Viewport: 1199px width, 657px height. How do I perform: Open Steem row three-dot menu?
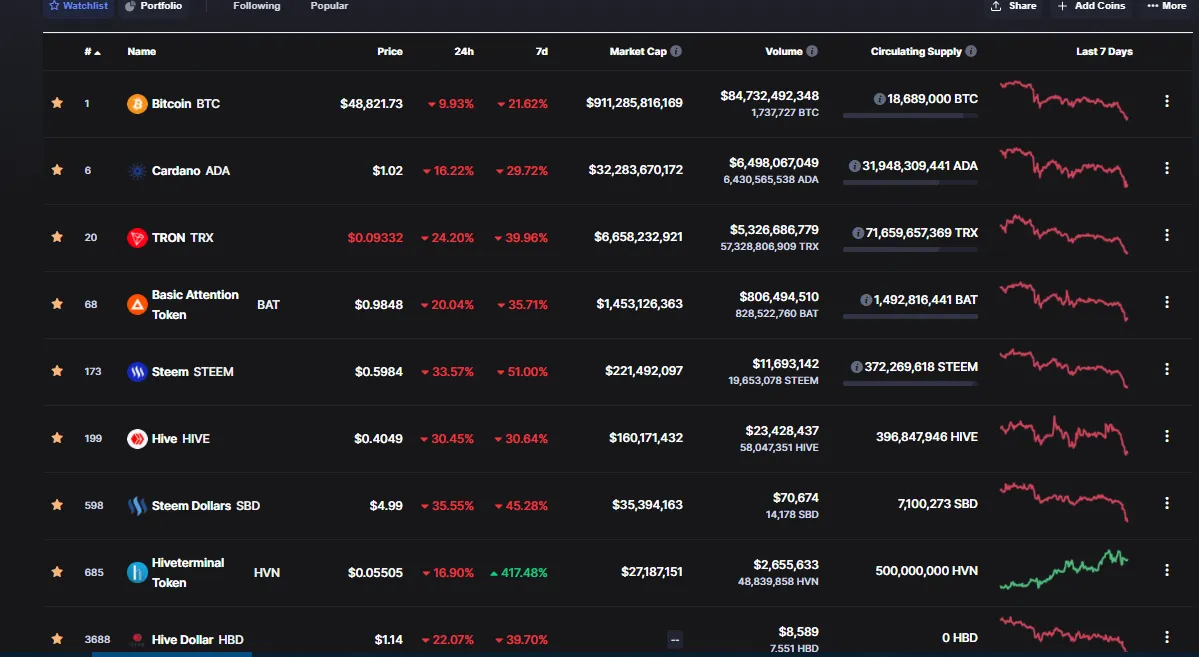click(1167, 369)
